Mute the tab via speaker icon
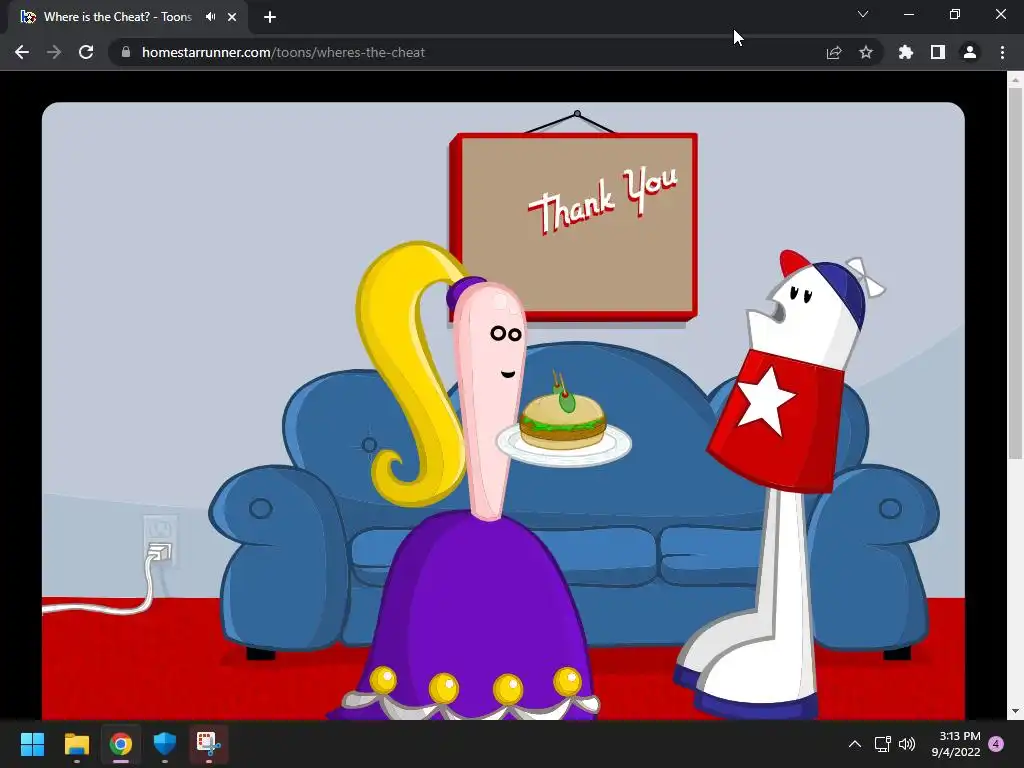Image resolution: width=1024 pixels, height=768 pixels. [210, 17]
